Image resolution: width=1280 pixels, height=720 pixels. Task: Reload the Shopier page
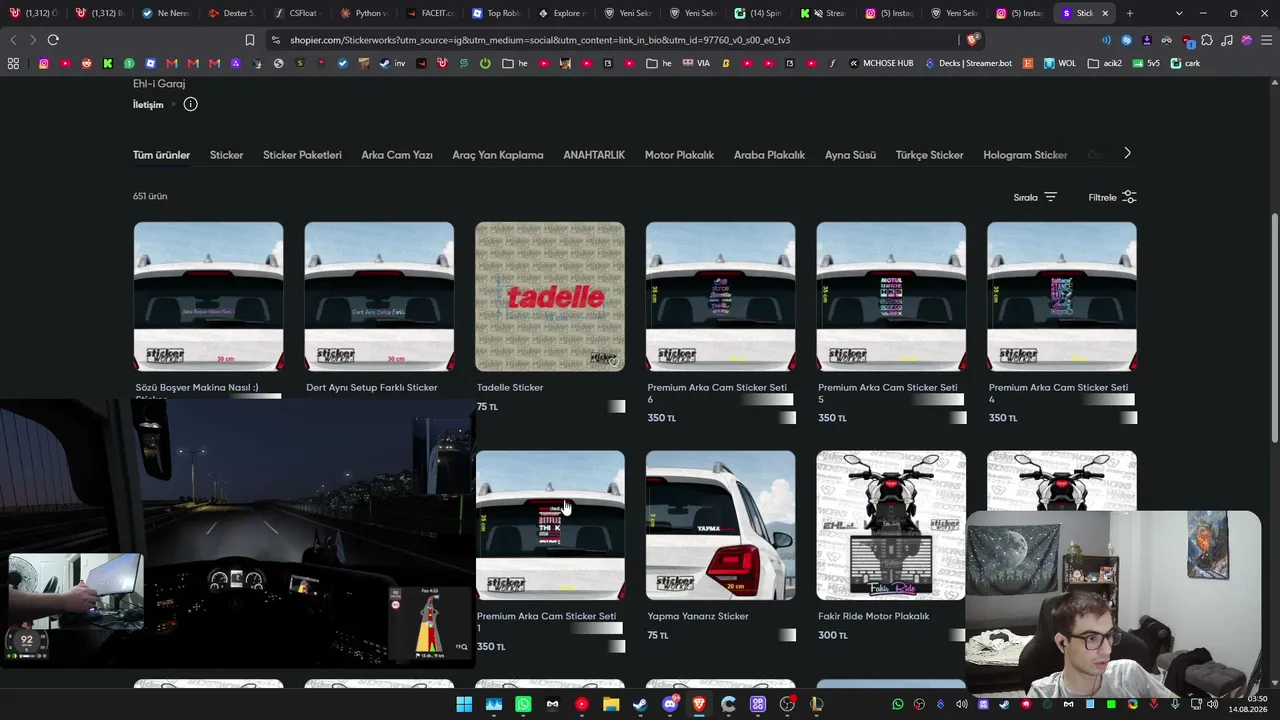point(53,40)
